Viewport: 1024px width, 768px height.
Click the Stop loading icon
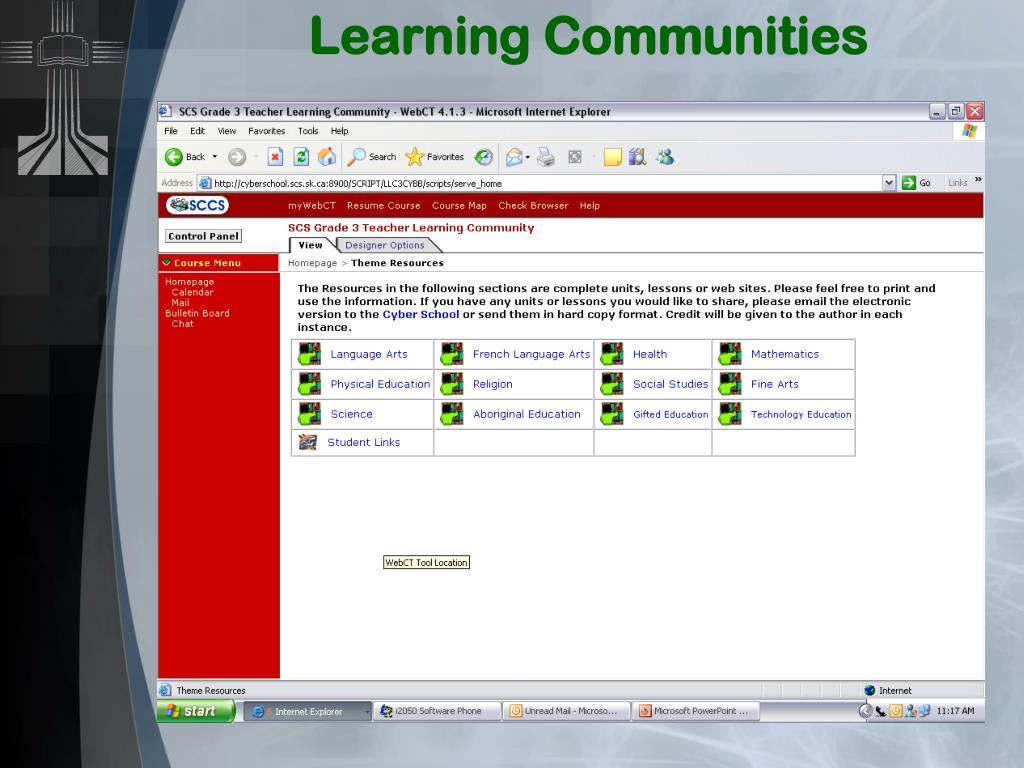[x=276, y=157]
